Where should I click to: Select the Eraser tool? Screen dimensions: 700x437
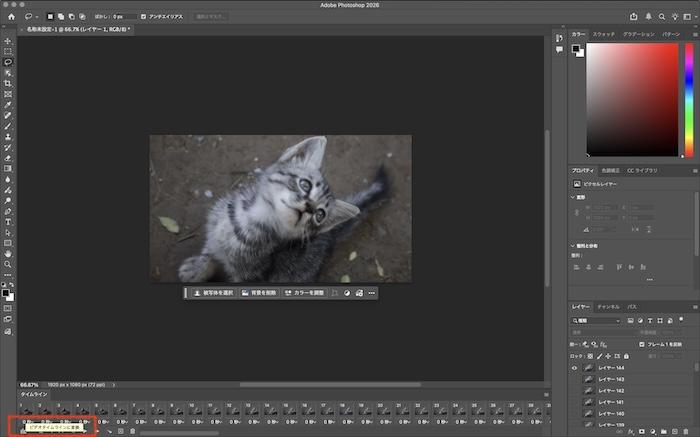point(8,158)
